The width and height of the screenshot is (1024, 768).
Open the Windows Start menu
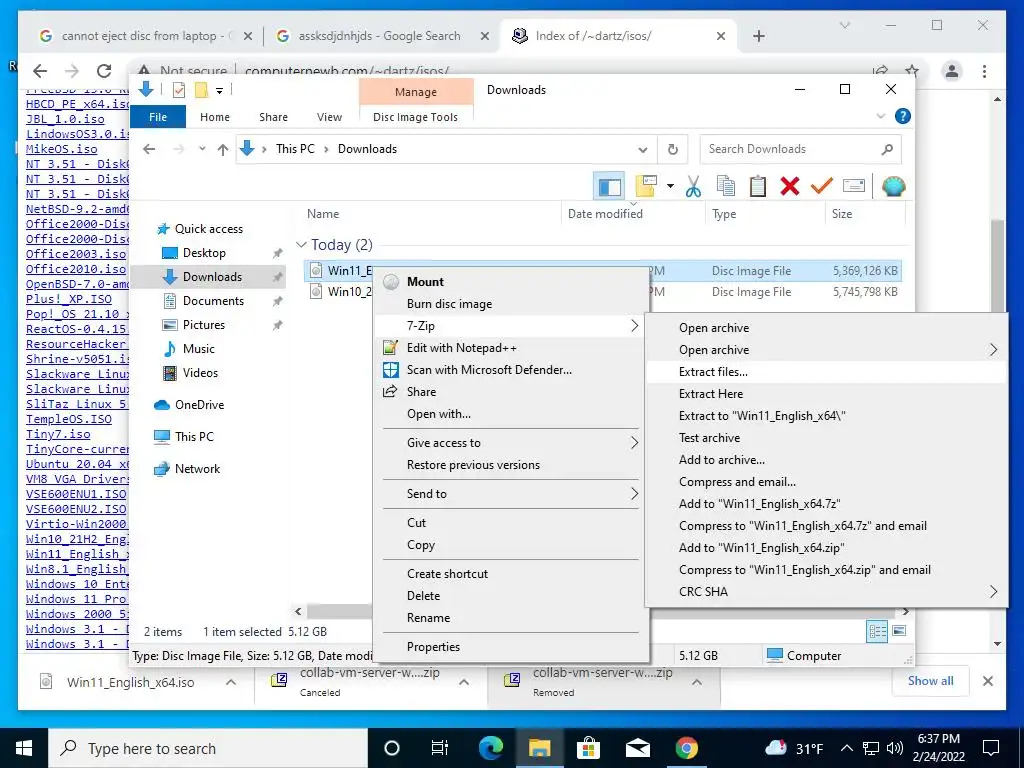pyautogui.click(x=24, y=748)
